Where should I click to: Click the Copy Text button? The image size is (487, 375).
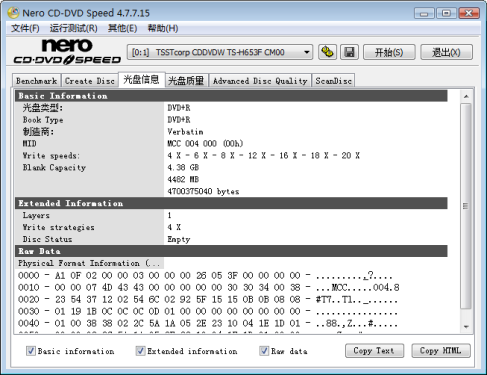click(374, 351)
